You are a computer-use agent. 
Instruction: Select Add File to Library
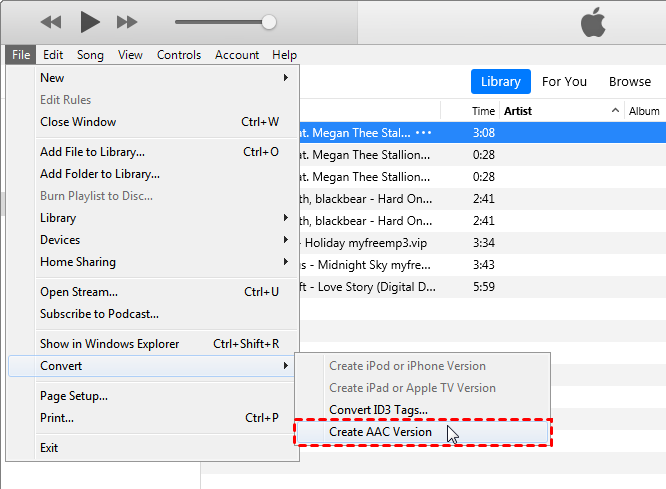(x=92, y=152)
